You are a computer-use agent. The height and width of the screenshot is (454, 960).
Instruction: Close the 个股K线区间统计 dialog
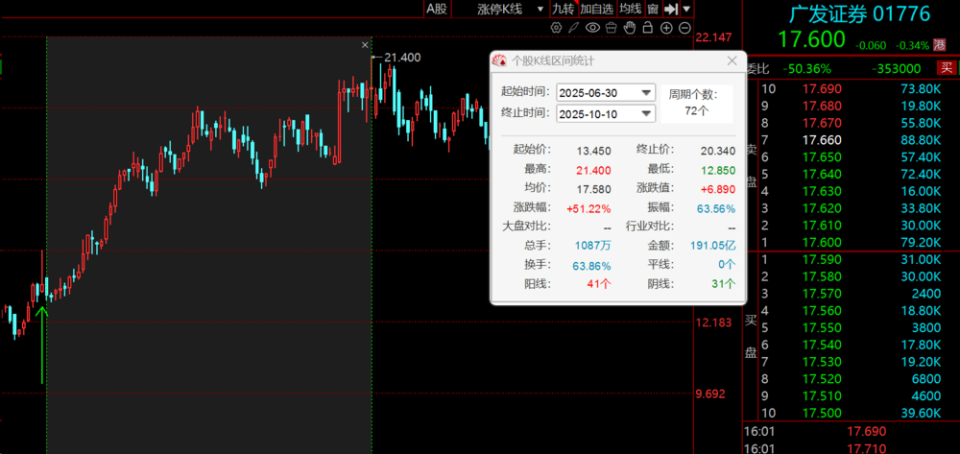732,61
